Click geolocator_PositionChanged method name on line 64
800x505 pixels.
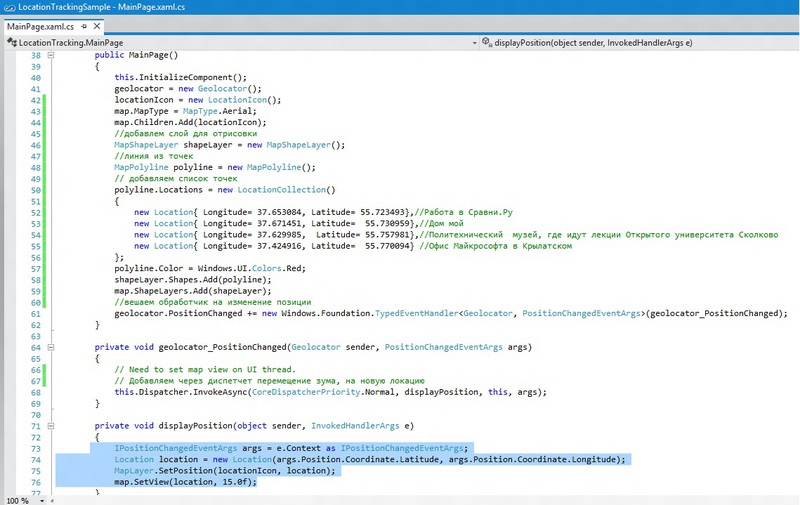click(x=222, y=347)
